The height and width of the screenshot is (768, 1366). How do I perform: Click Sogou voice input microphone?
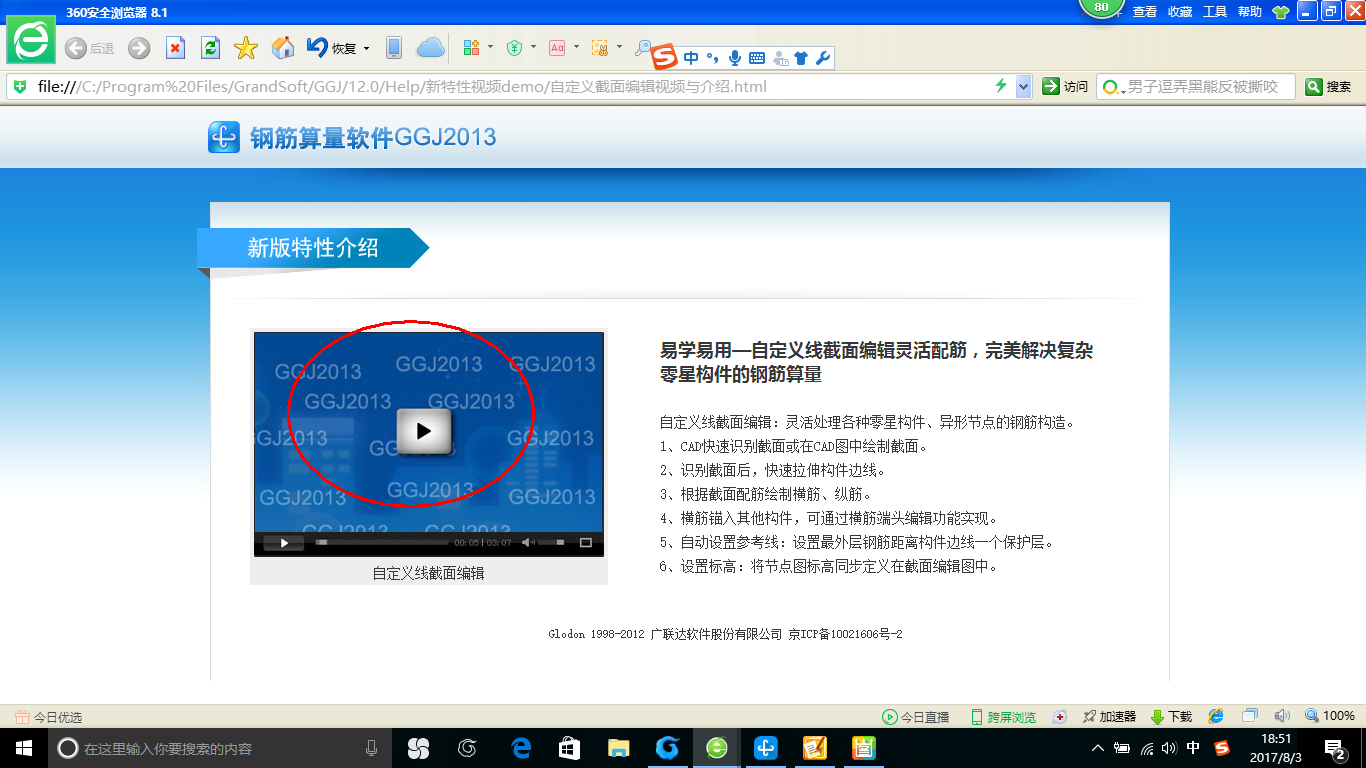tap(735, 58)
